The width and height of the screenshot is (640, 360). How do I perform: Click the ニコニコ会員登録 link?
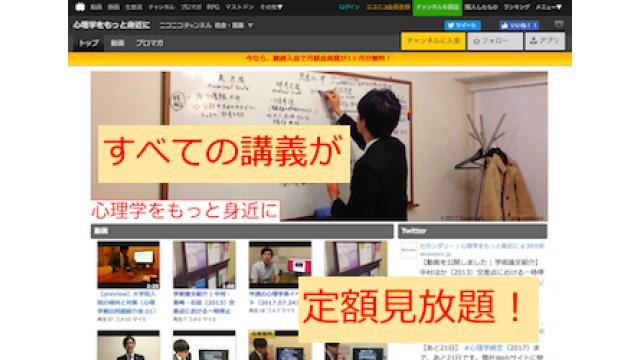[388, 7]
